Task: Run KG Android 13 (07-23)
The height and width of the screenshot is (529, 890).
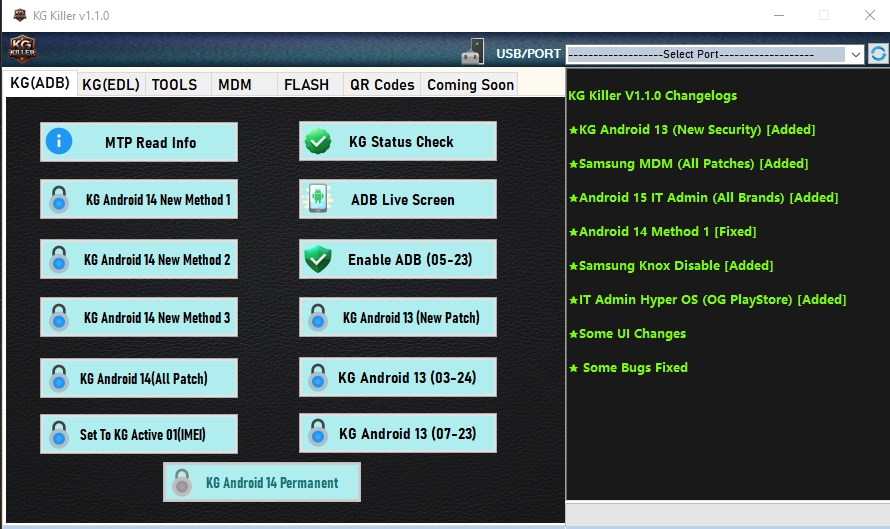Action: [398, 433]
